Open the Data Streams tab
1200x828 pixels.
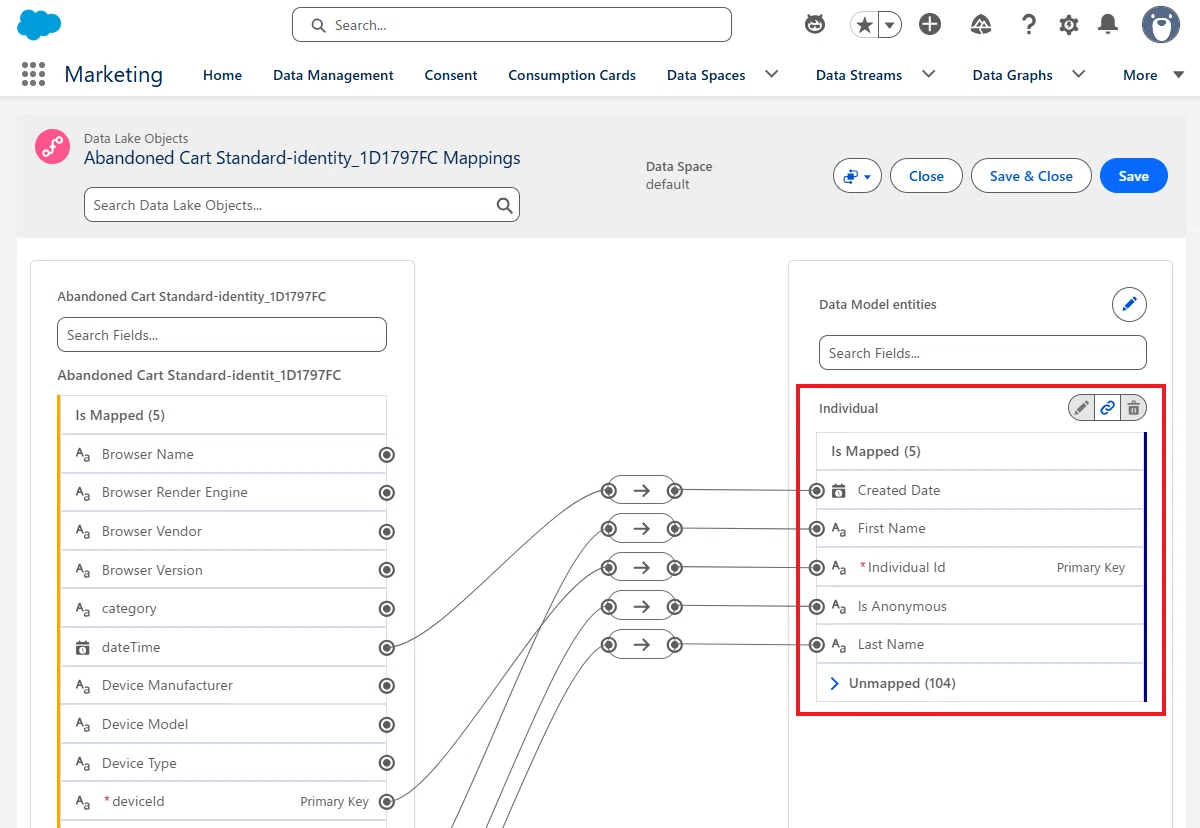pos(859,75)
